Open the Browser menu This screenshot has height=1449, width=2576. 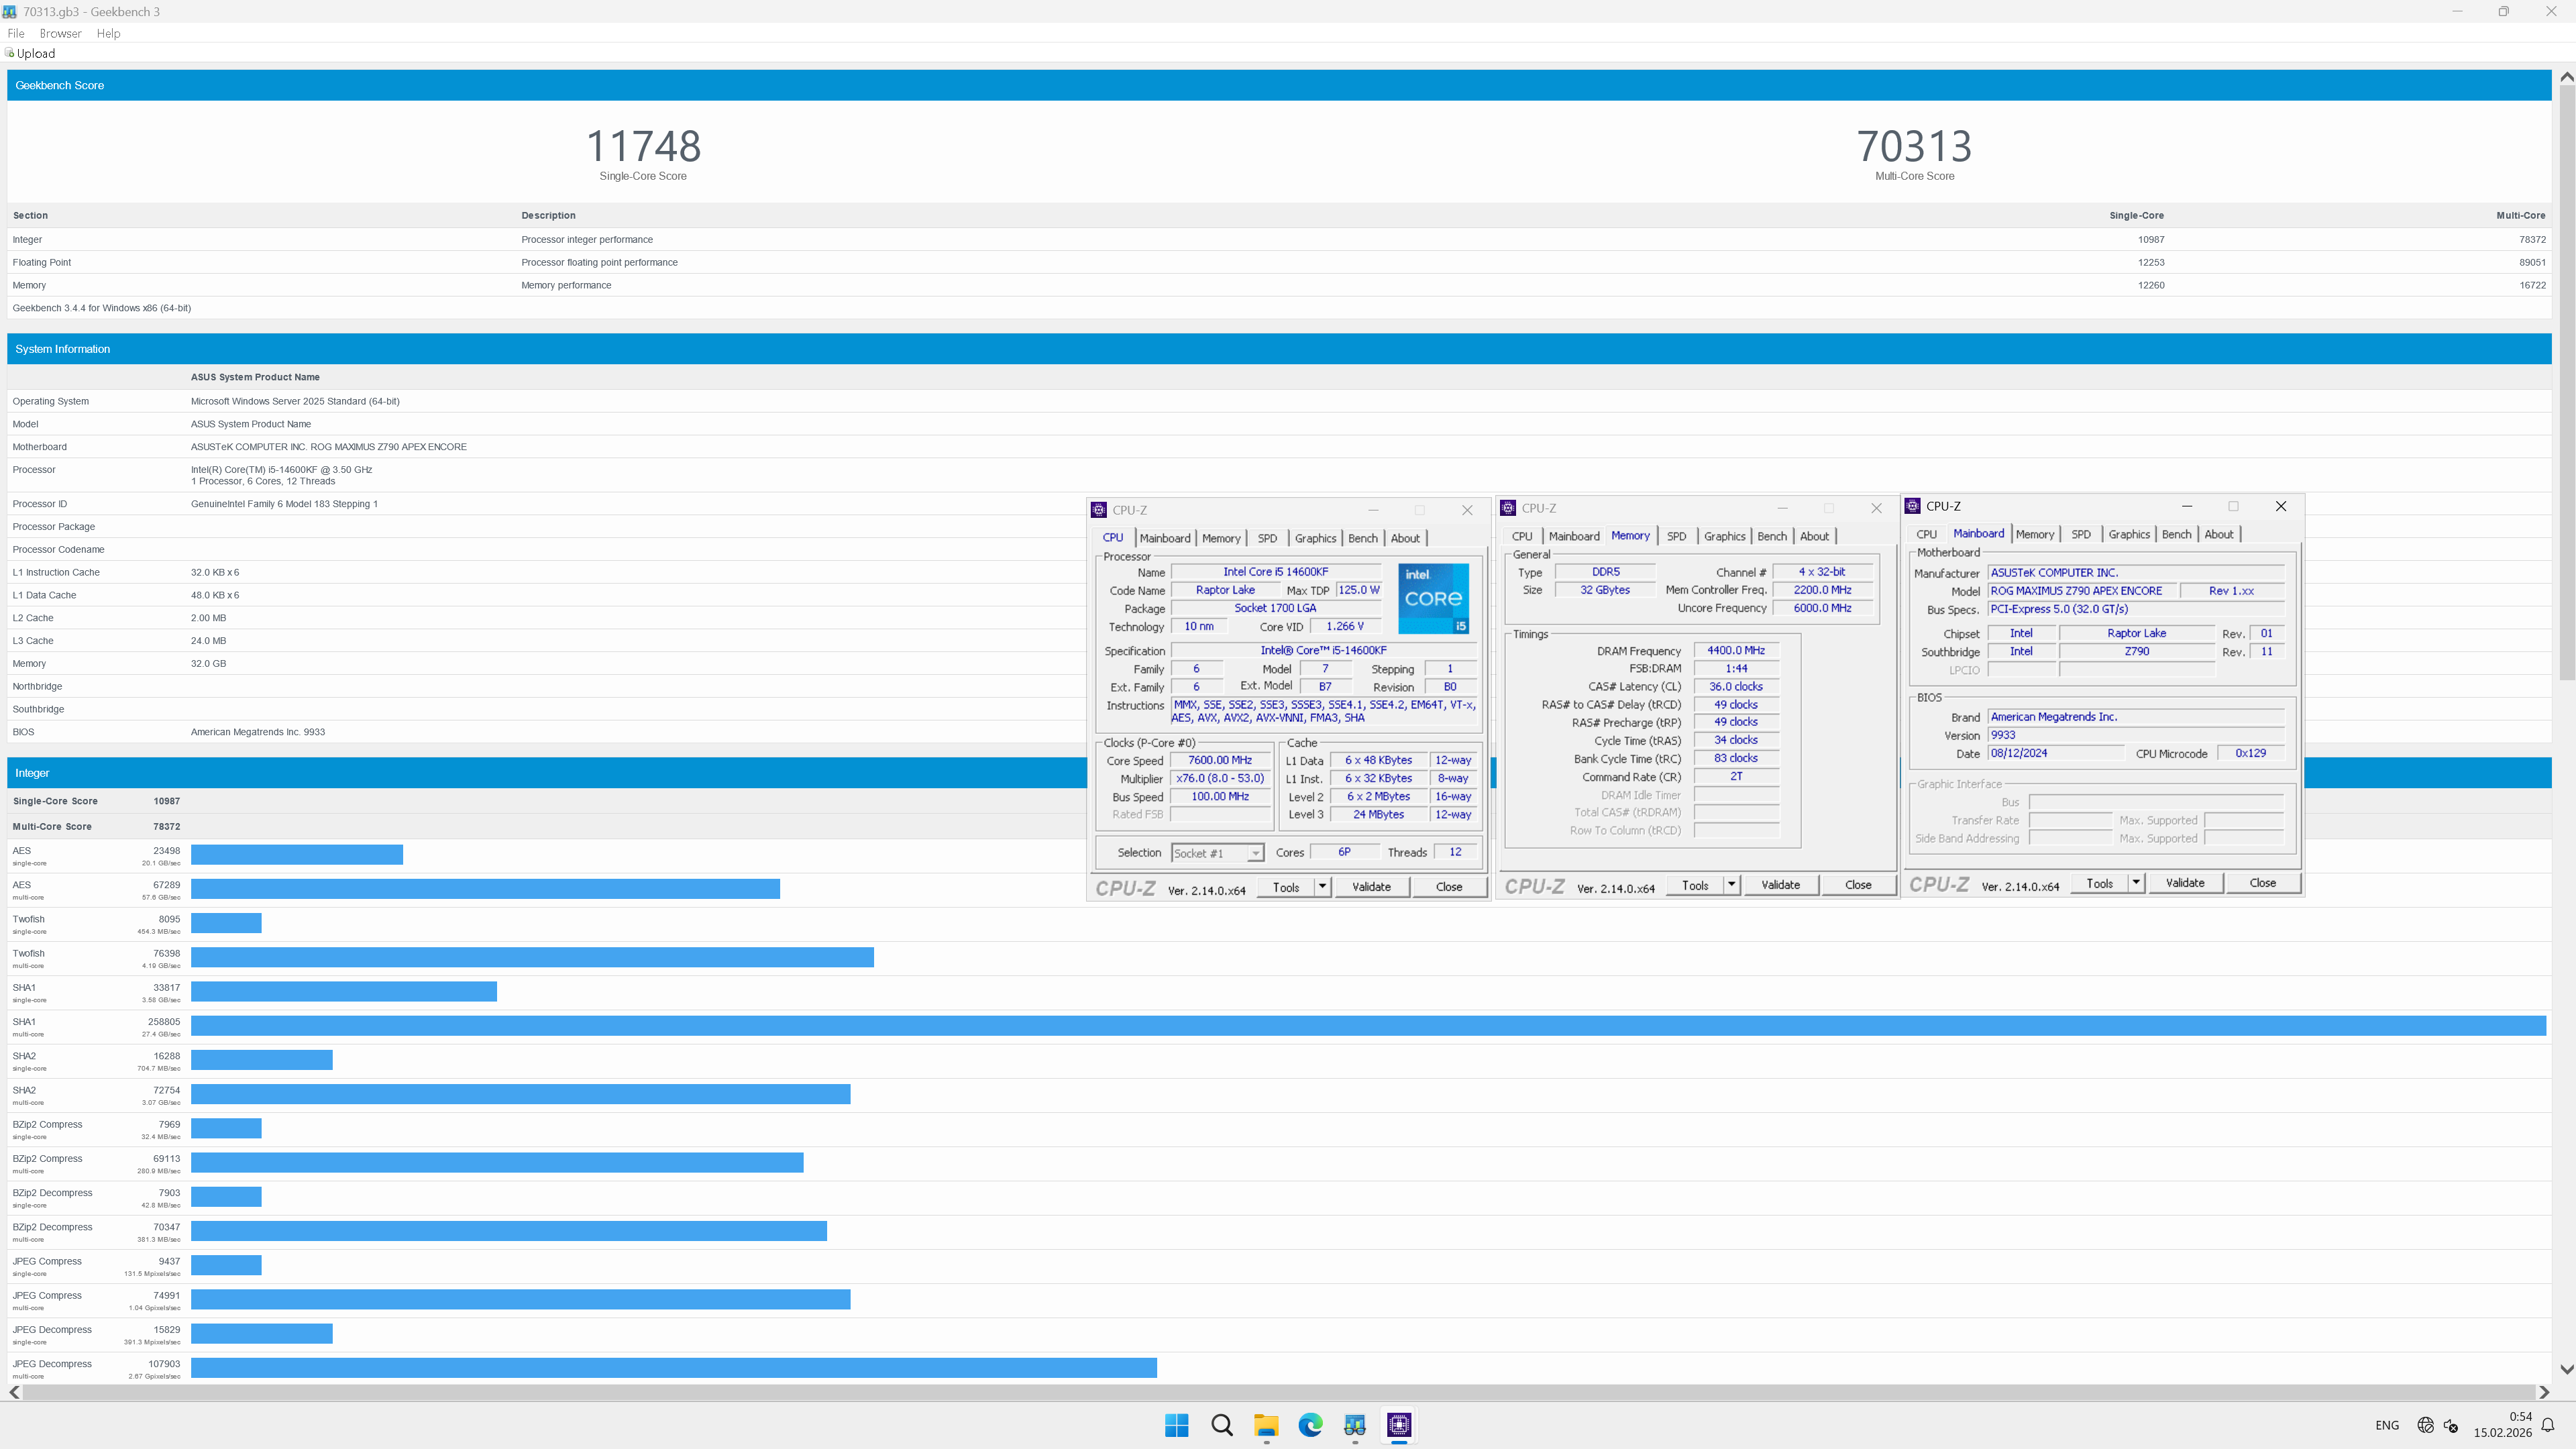tap(60, 33)
